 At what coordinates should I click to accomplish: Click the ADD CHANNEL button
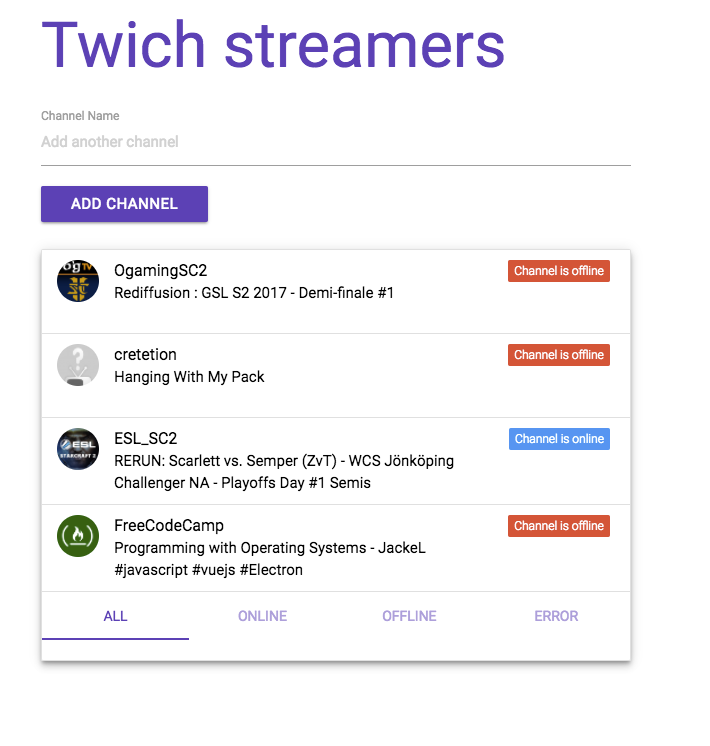(x=124, y=204)
